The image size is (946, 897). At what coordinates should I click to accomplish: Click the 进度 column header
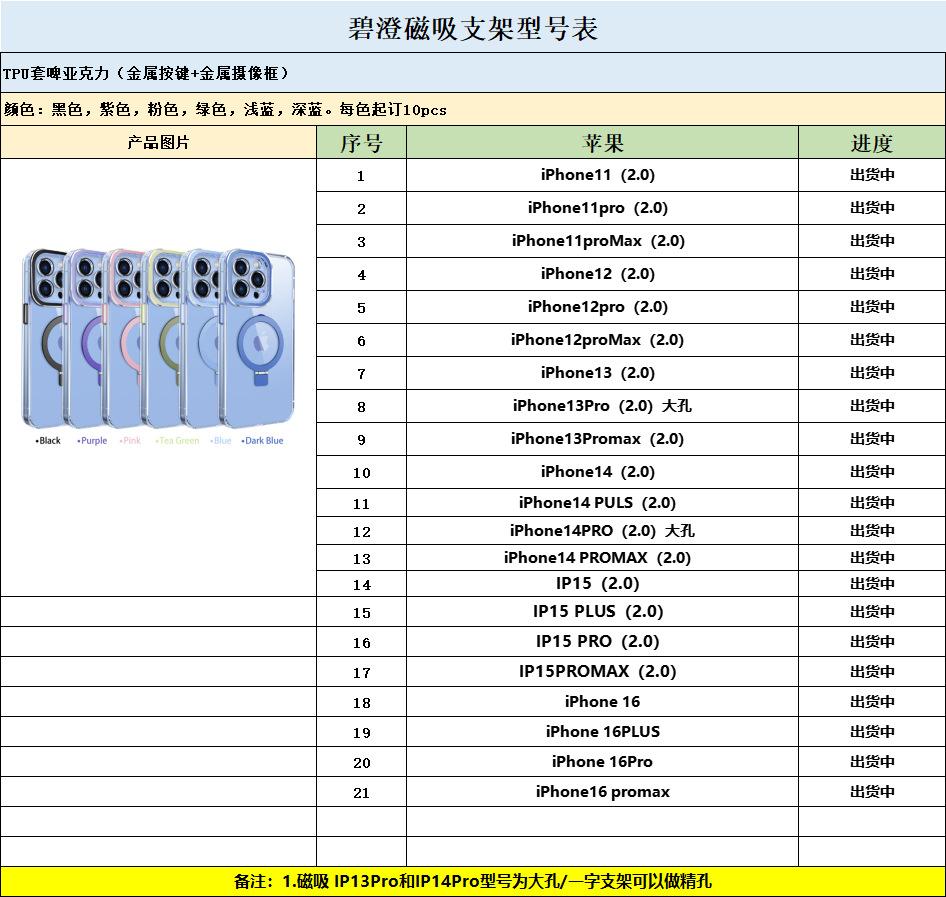[871, 143]
